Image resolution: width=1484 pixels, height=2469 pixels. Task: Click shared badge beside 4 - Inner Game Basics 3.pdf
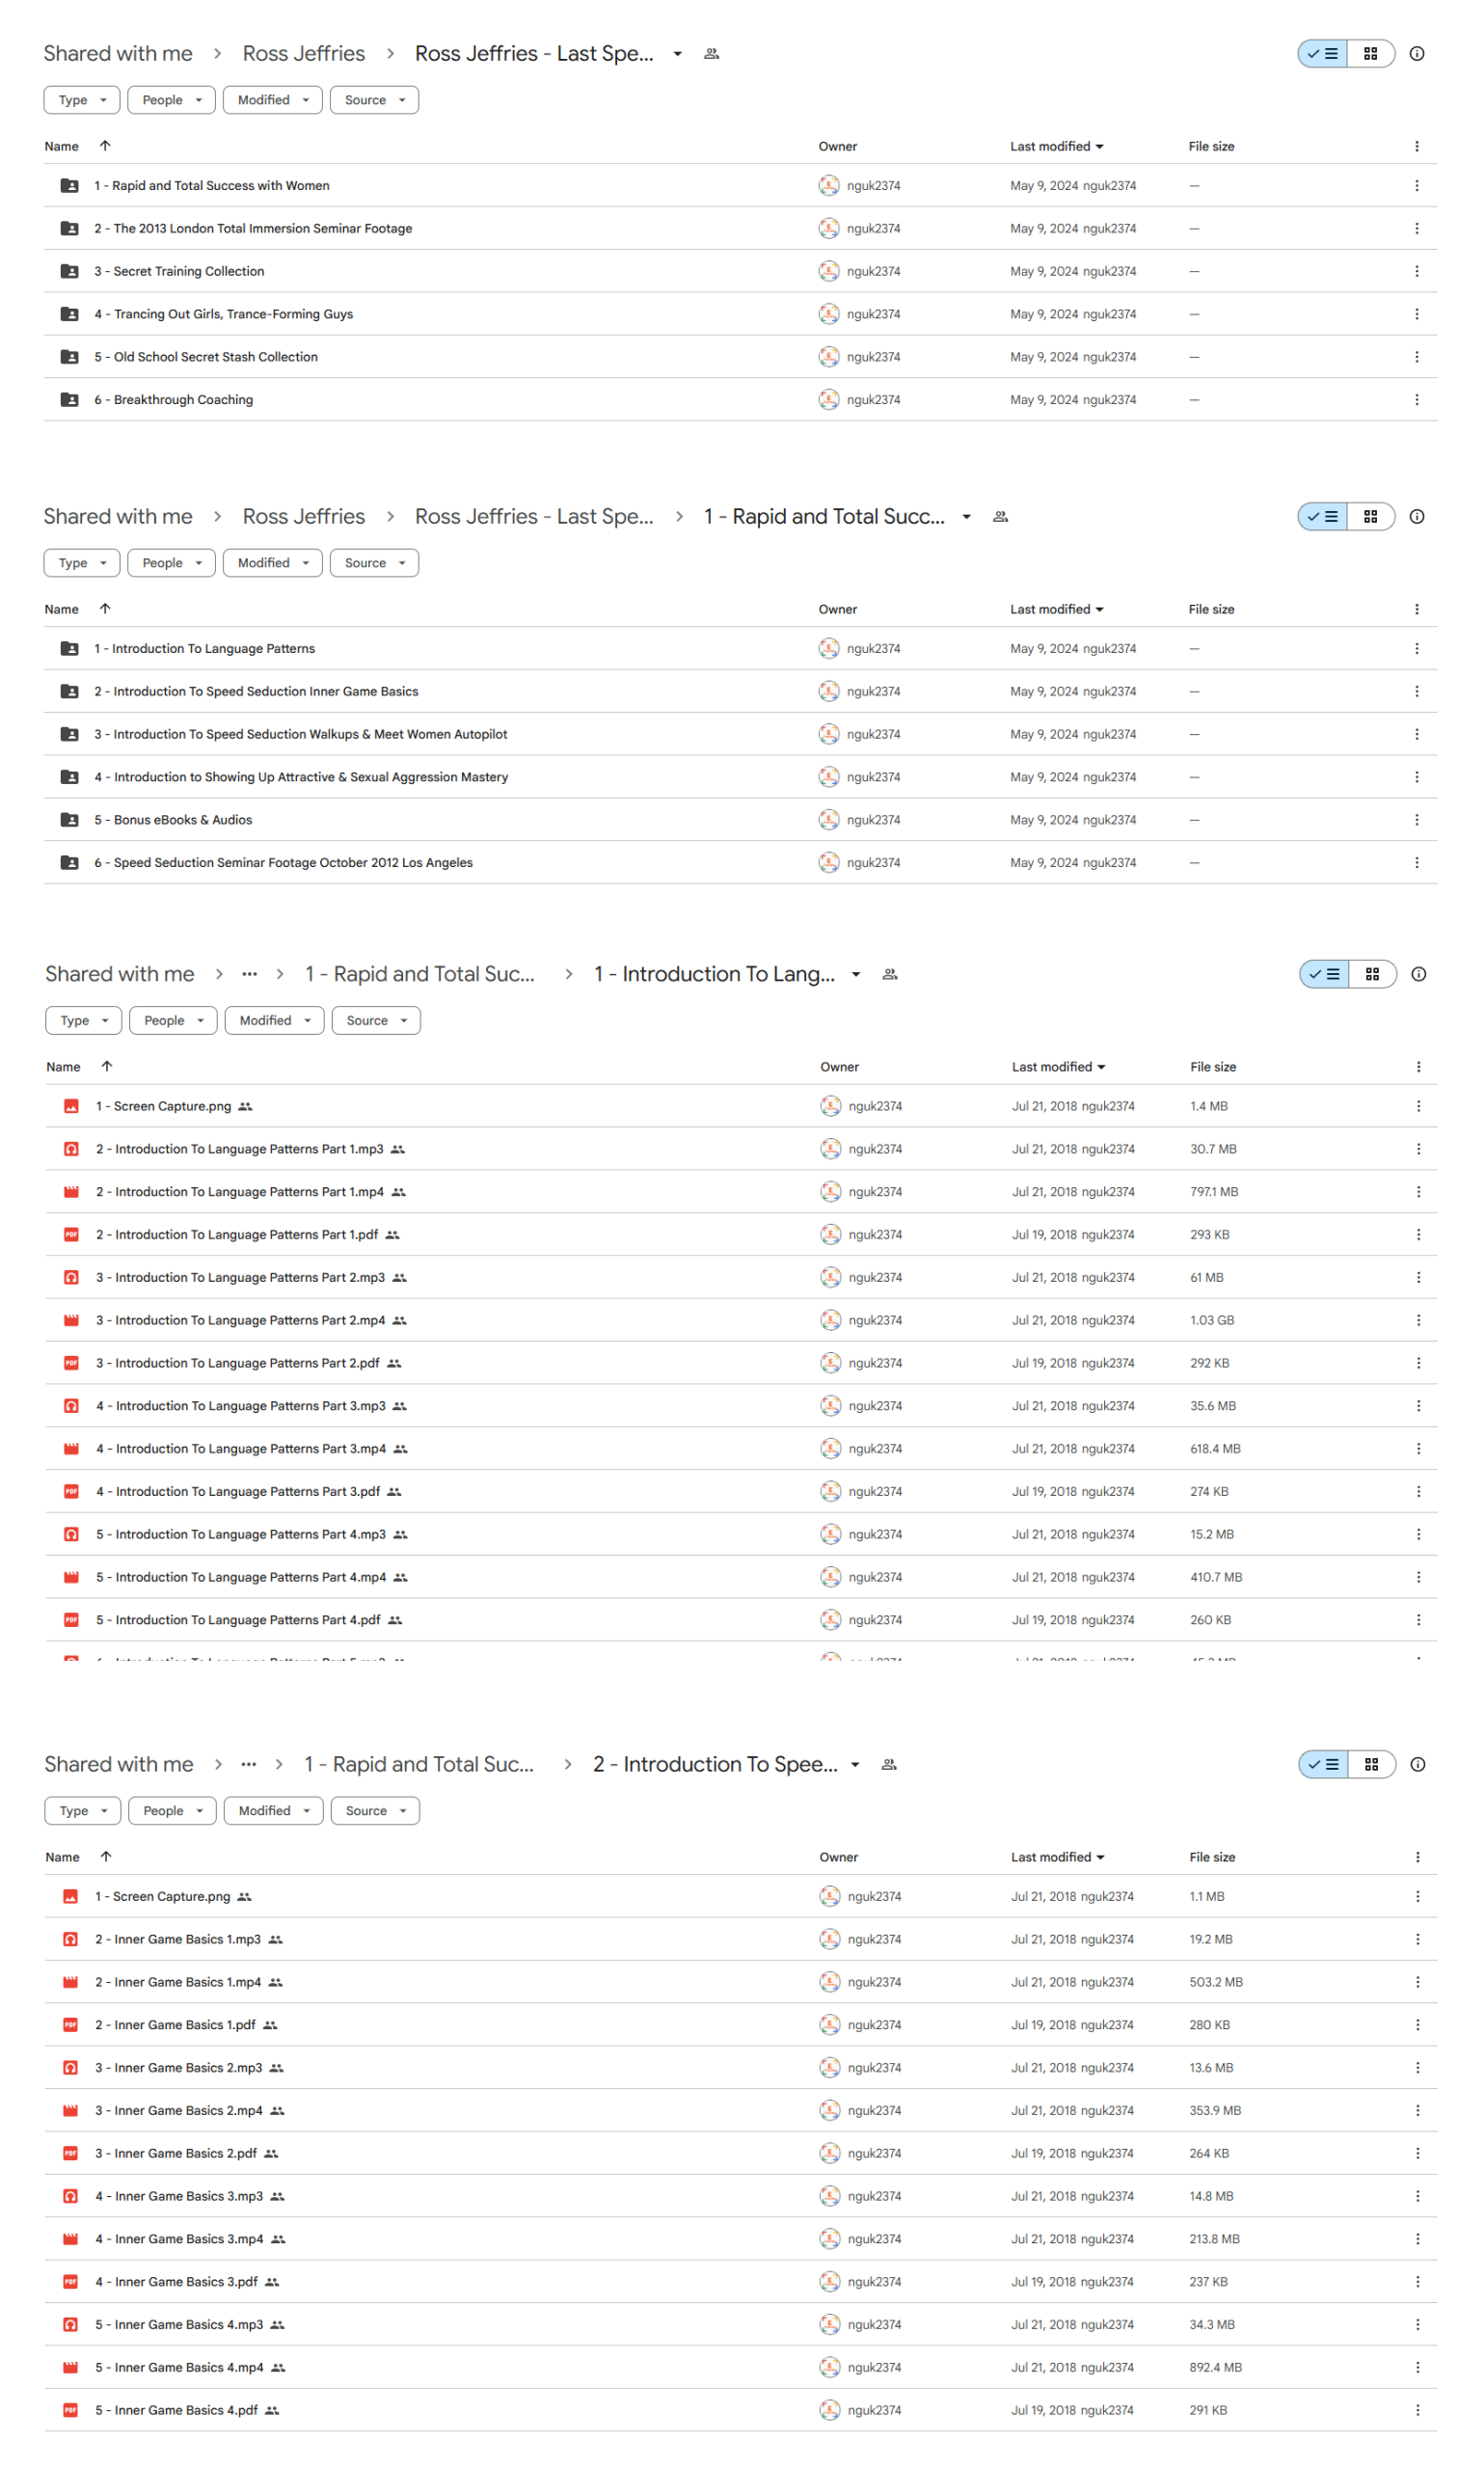pyautogui.click(x=272, y=2282)
